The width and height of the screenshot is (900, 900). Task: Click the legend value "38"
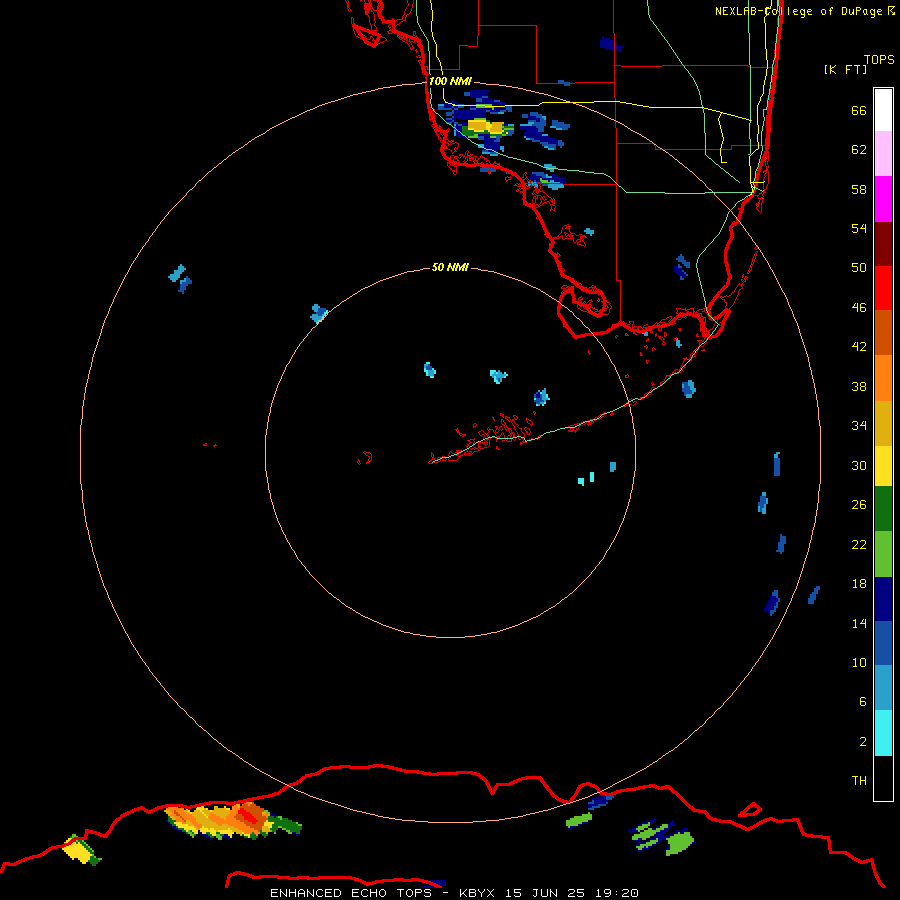pos(859,386)
